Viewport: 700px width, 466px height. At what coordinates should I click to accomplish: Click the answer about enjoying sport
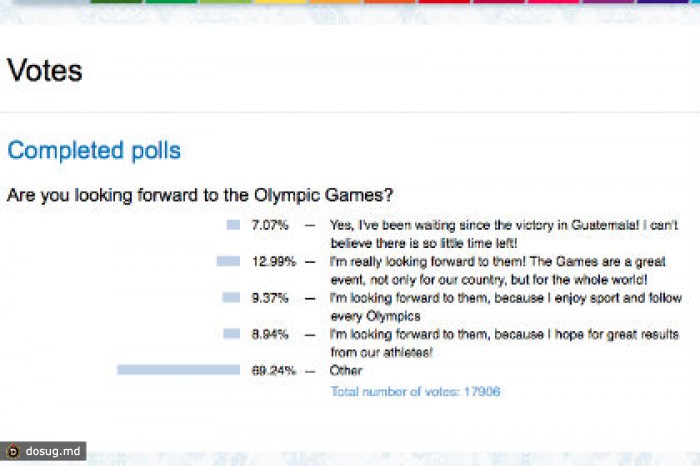506,307
